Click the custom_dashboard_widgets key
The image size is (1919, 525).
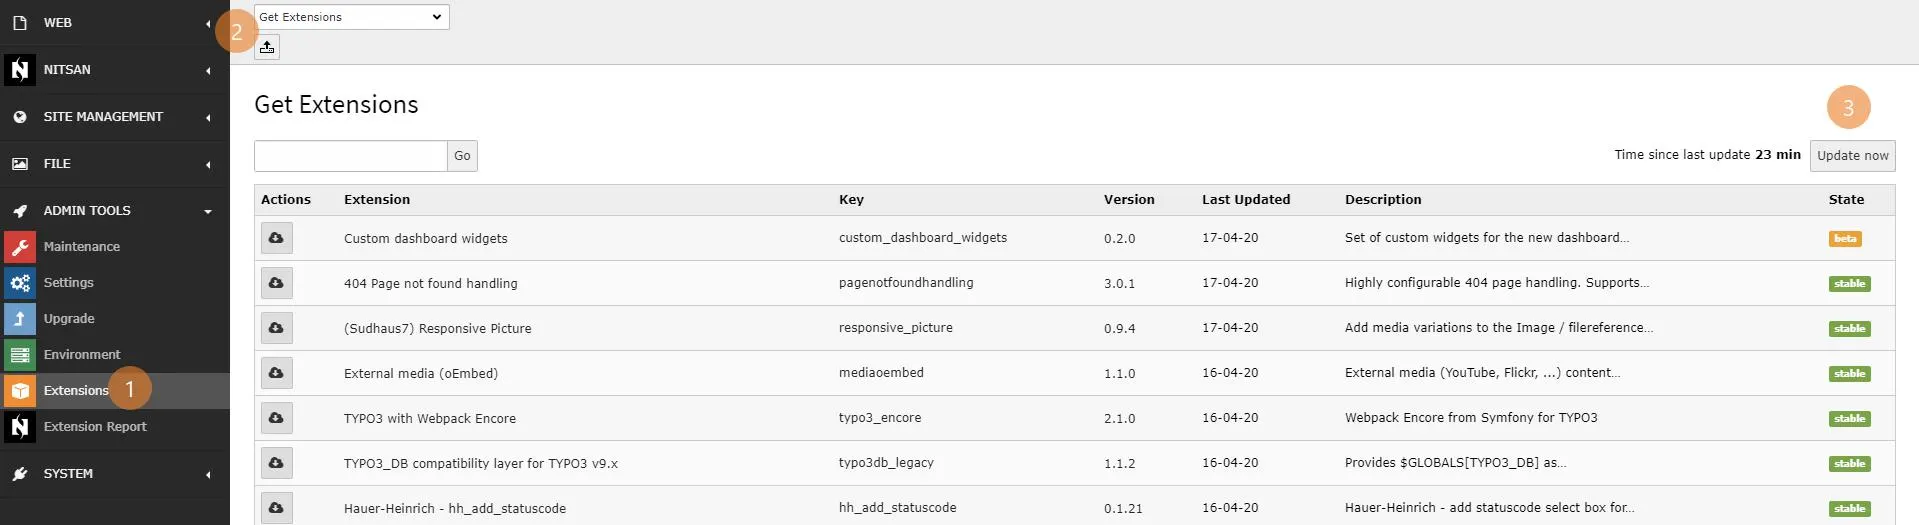[x=923, y=238]
